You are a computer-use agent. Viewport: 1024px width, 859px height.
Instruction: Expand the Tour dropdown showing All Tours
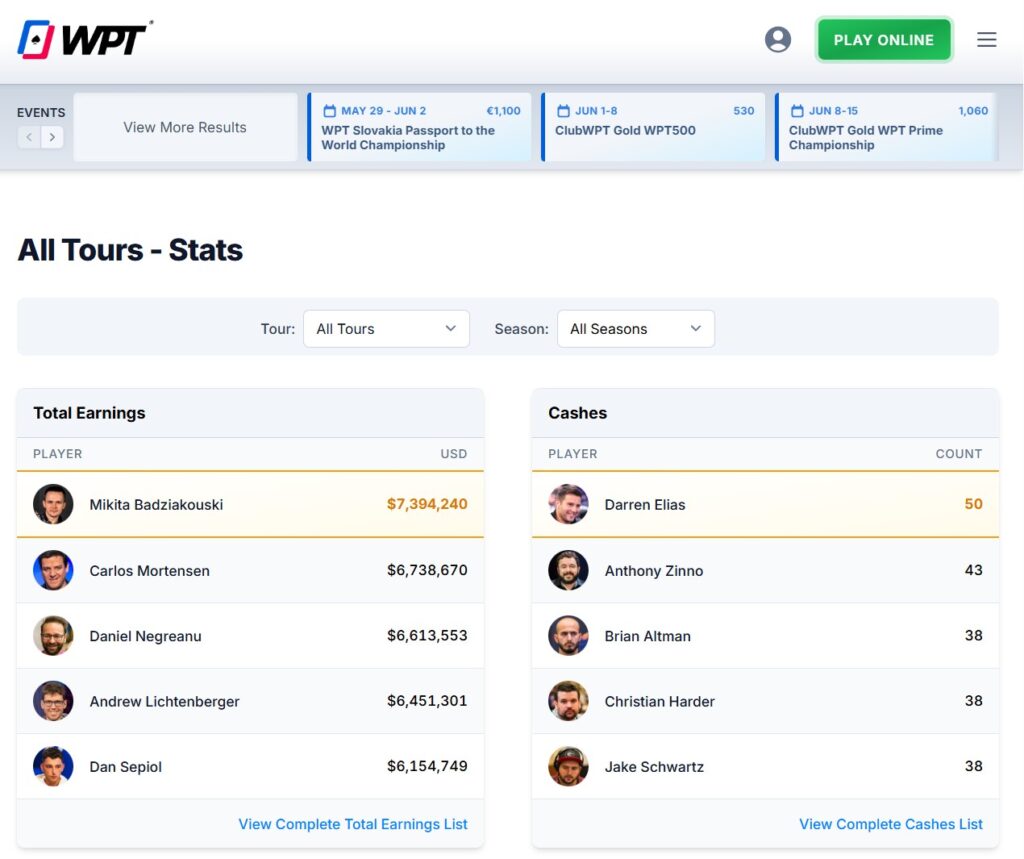387,329
